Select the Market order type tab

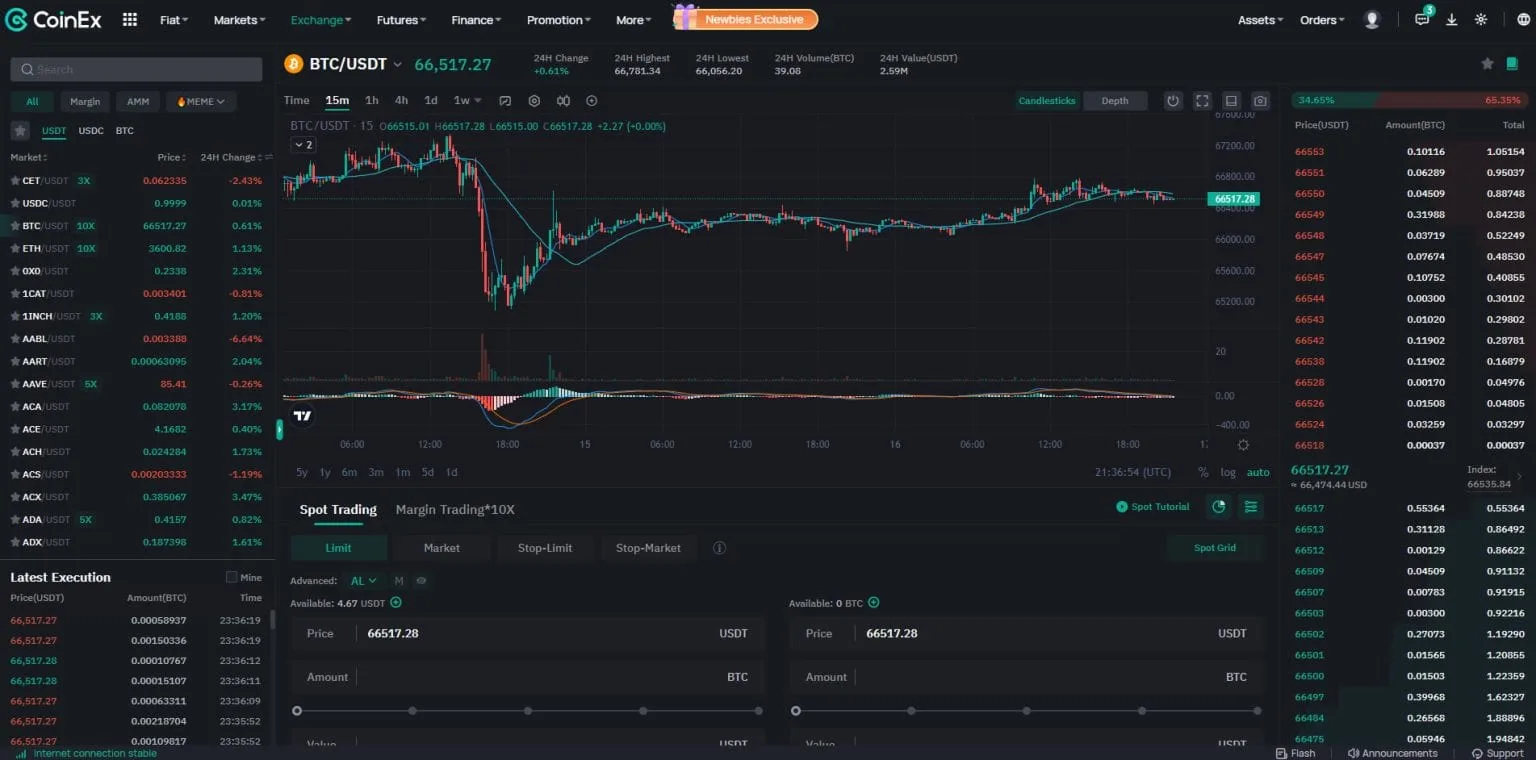(441, 548)
